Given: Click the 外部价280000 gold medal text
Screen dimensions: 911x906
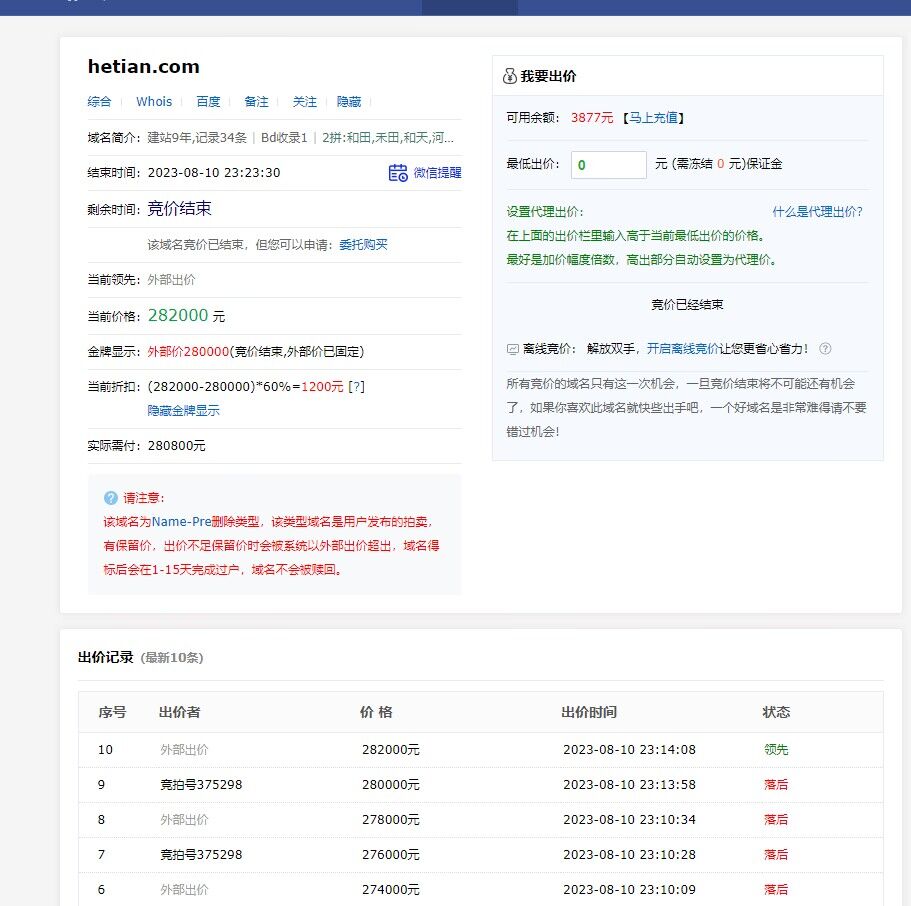Looking at the screenshot, I should [x=188, y=352].
